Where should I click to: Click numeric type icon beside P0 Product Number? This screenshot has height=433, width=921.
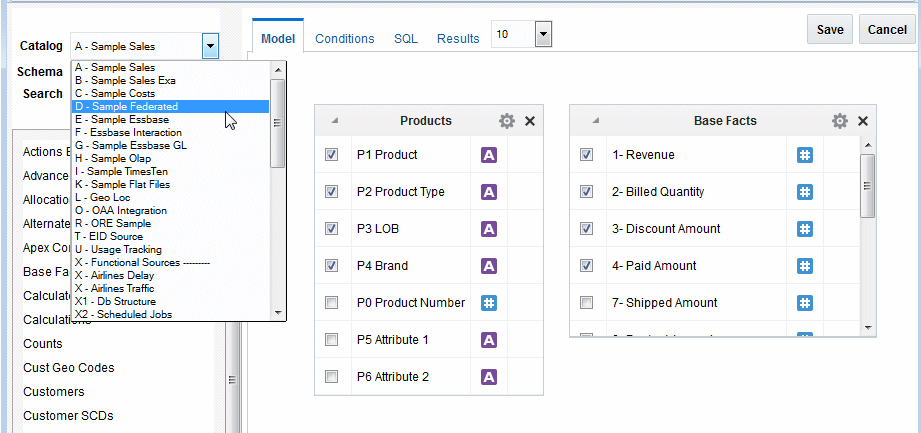click(x=489, y=303)
